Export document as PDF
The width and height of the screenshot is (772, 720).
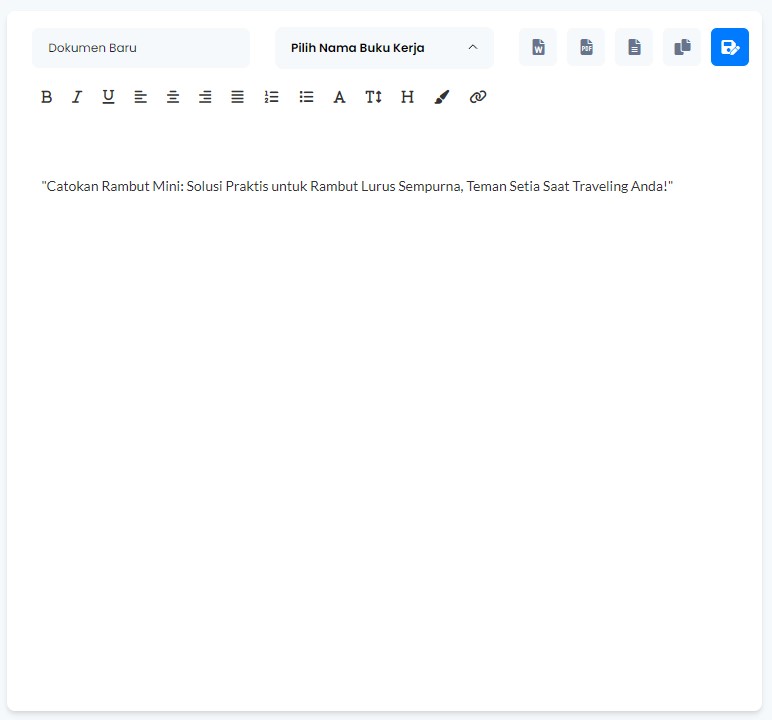(586, 47)
